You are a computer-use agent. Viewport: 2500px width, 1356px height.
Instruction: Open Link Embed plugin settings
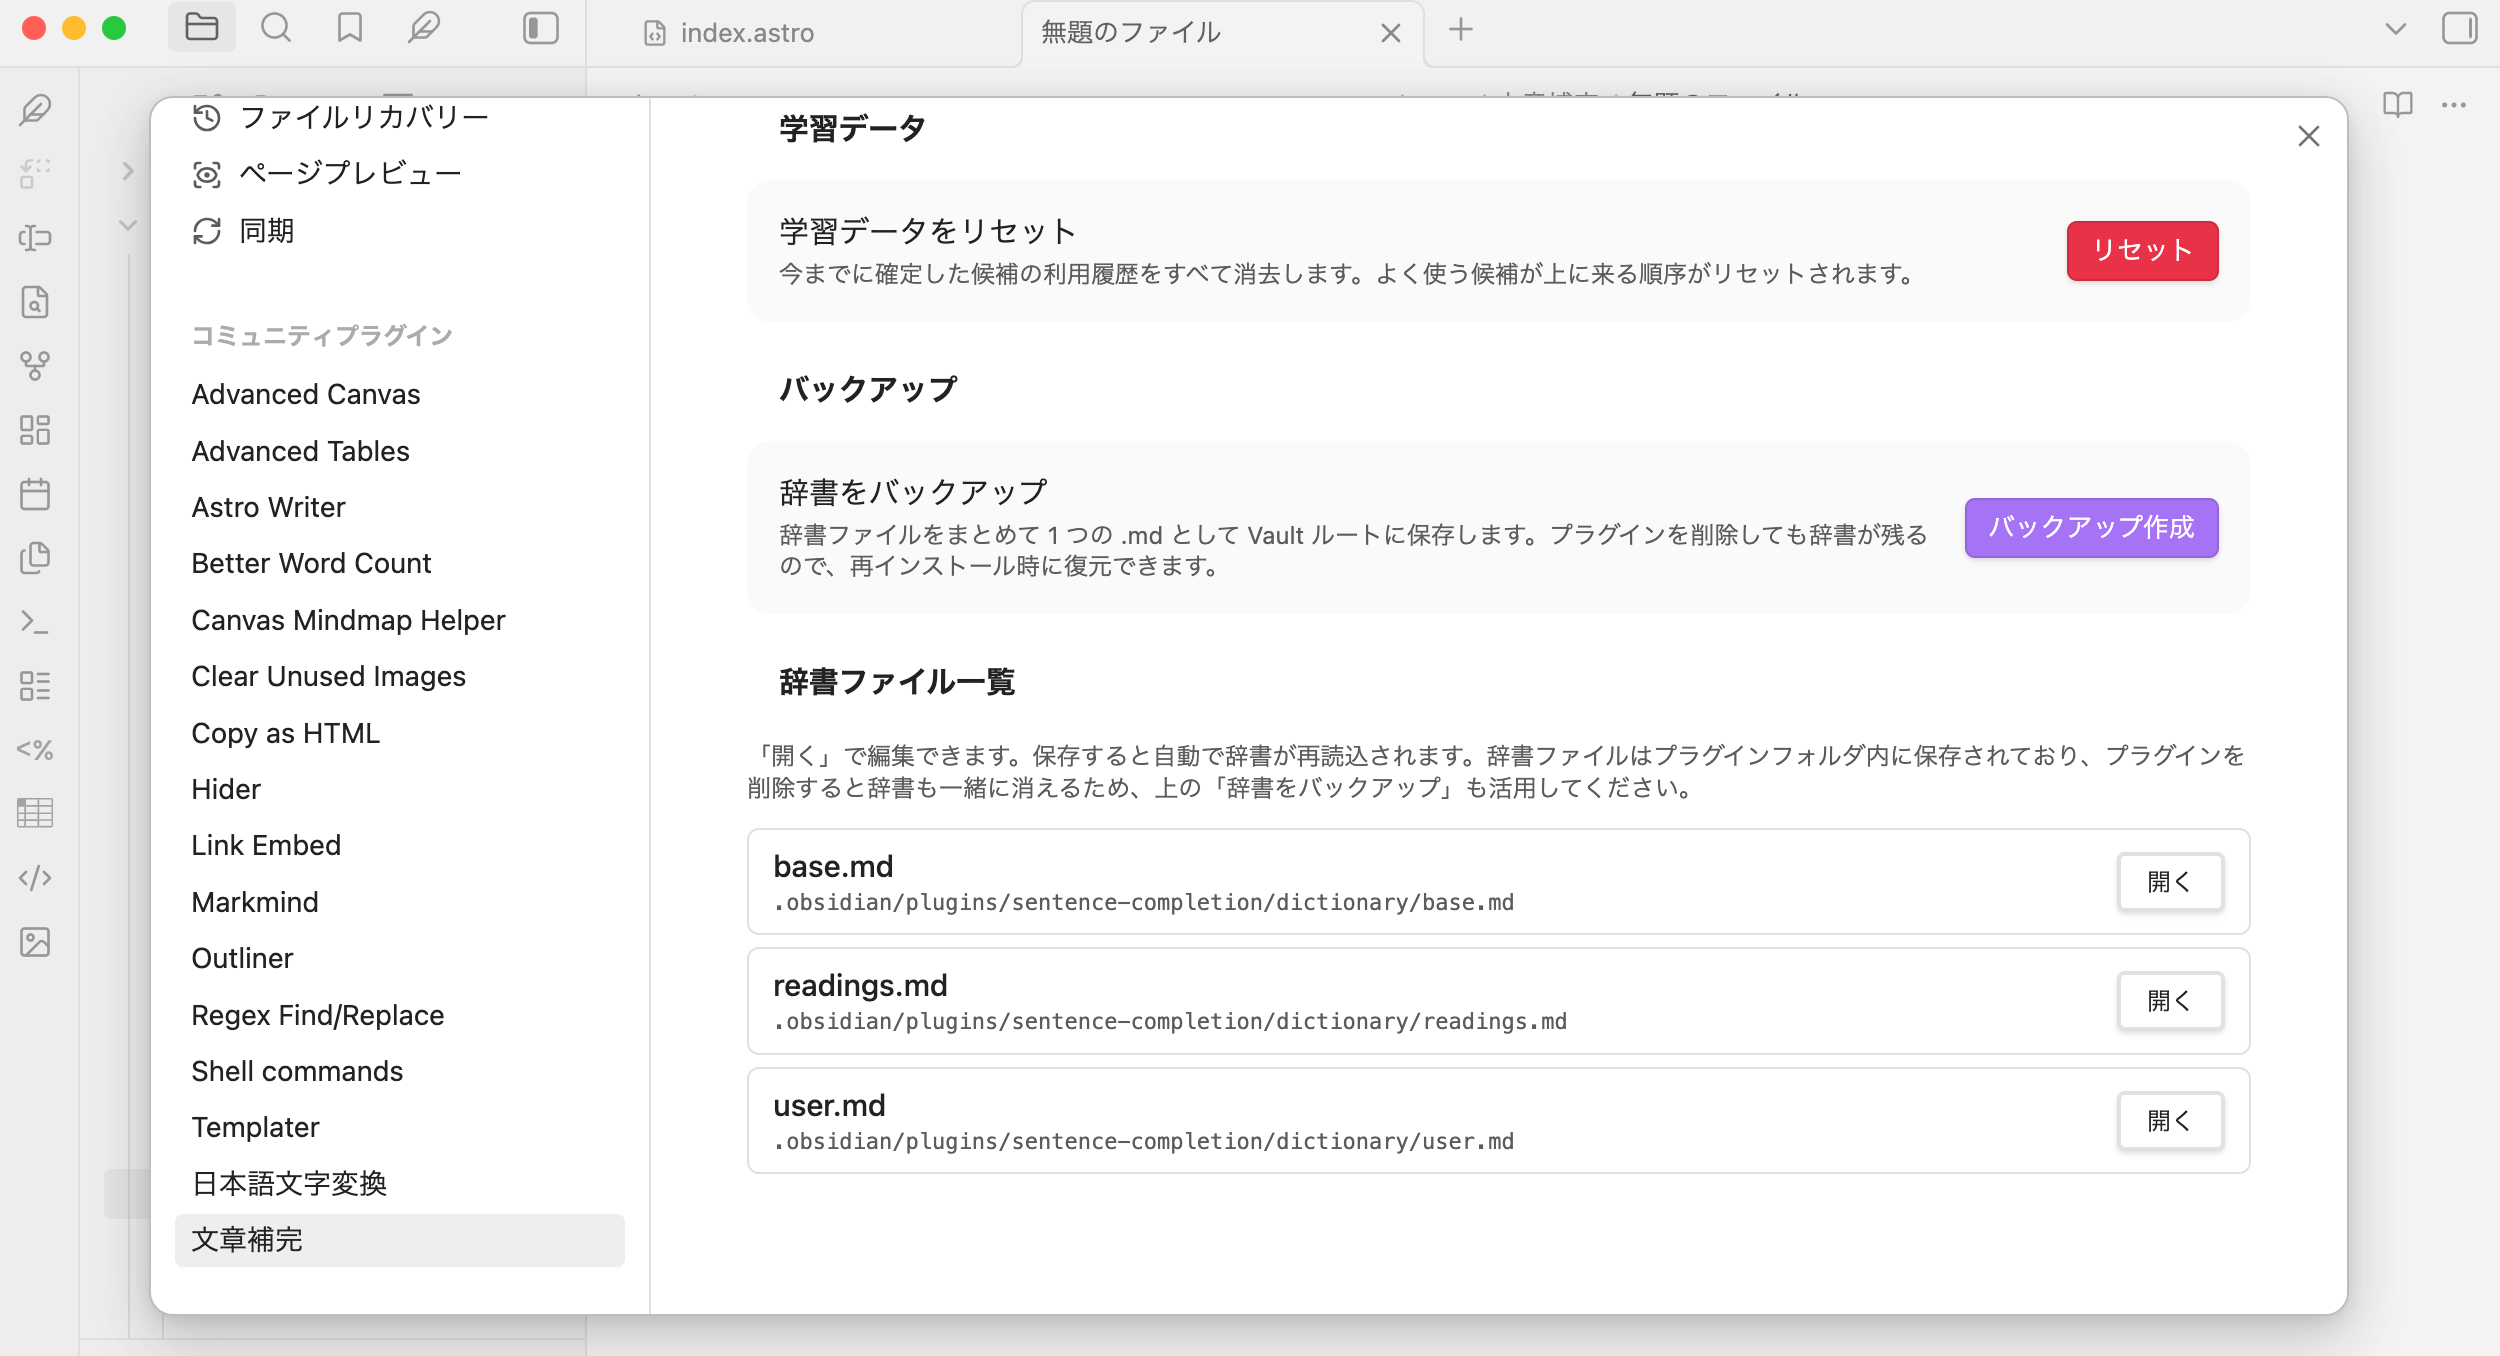400,845
